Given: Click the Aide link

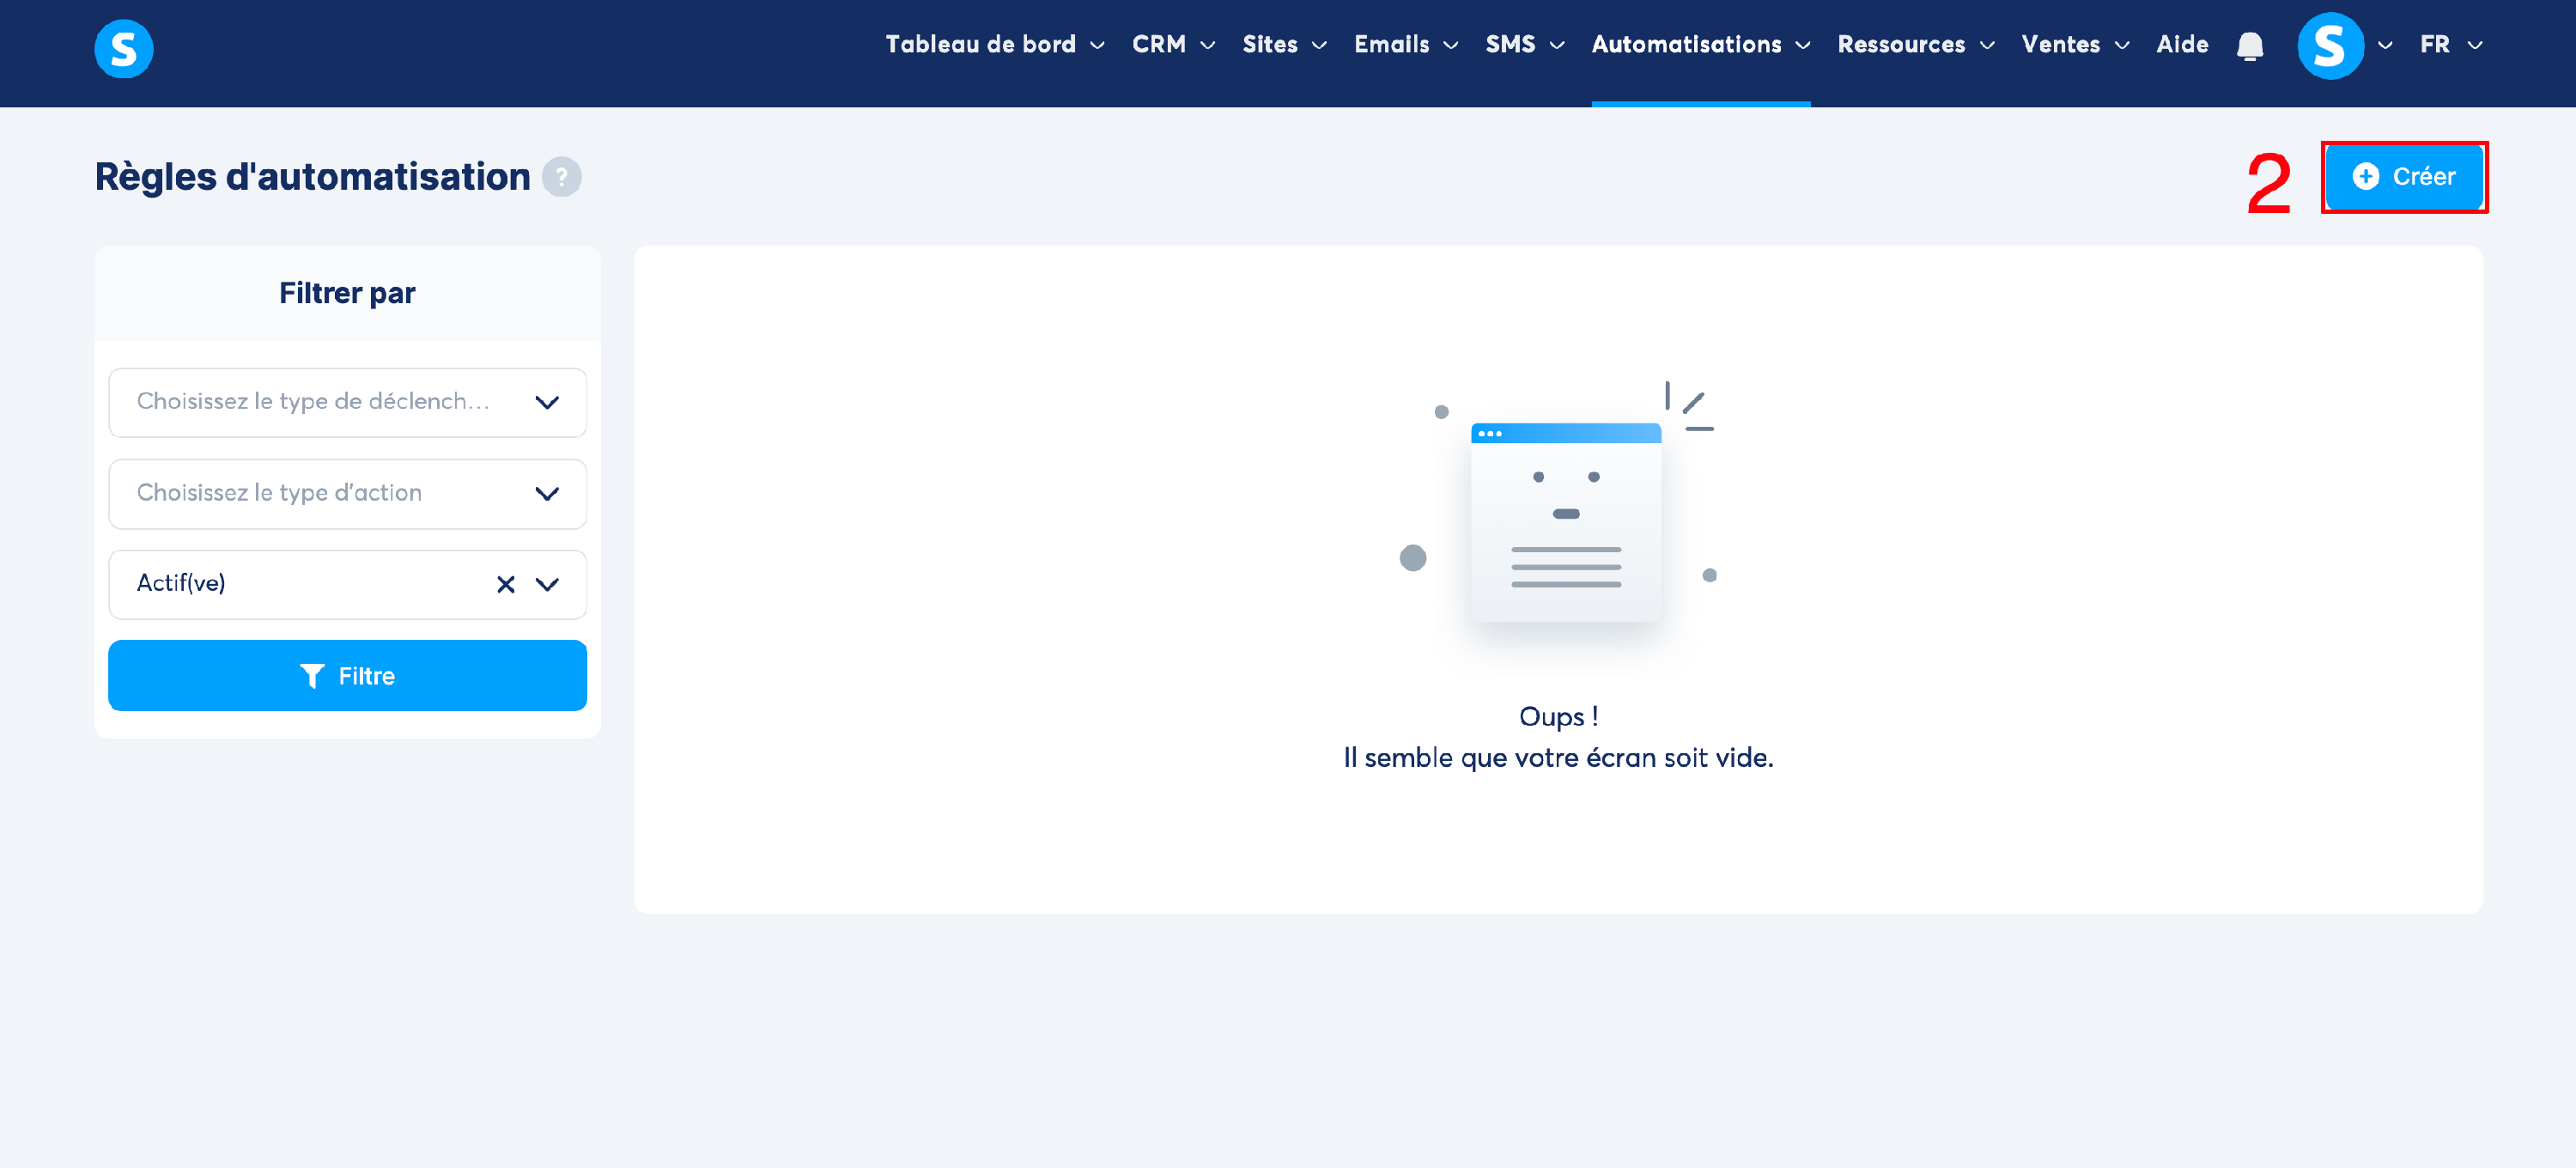Looking at the screenshot, I should [x=2181, y=45].
